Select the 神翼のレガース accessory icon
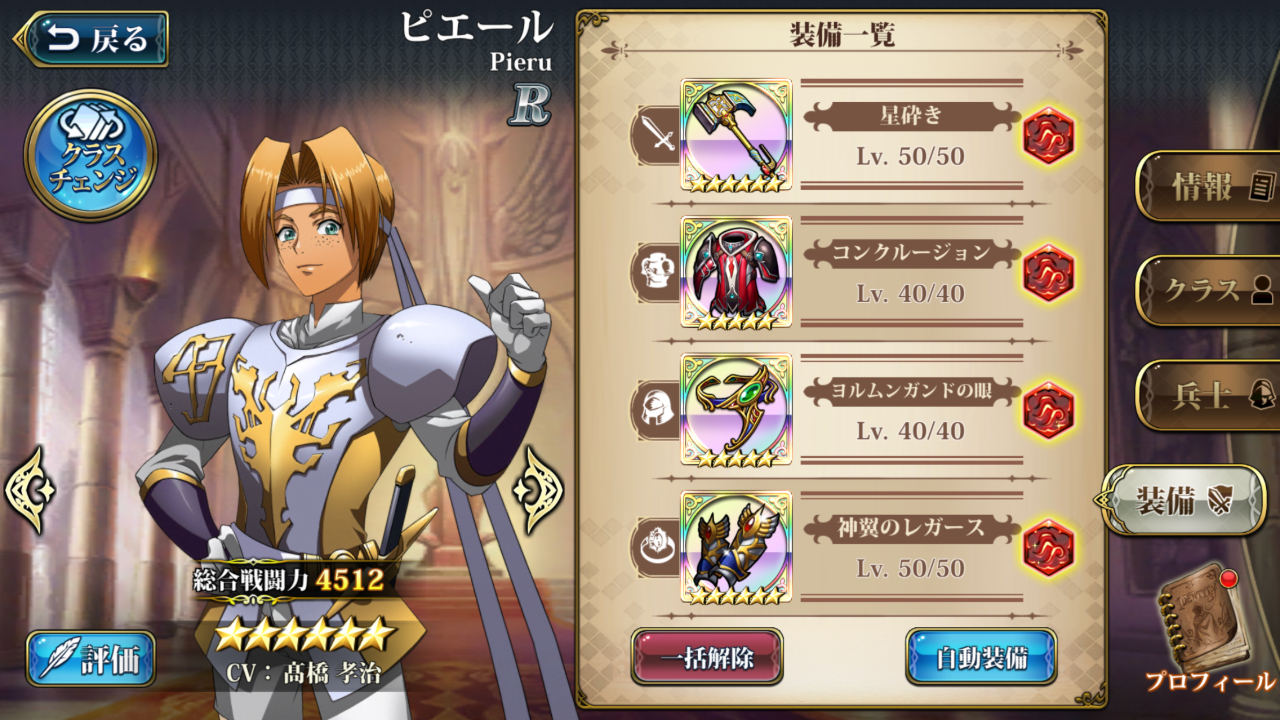This screenshot has width=1280, height=720. click(x=736, y=547)
